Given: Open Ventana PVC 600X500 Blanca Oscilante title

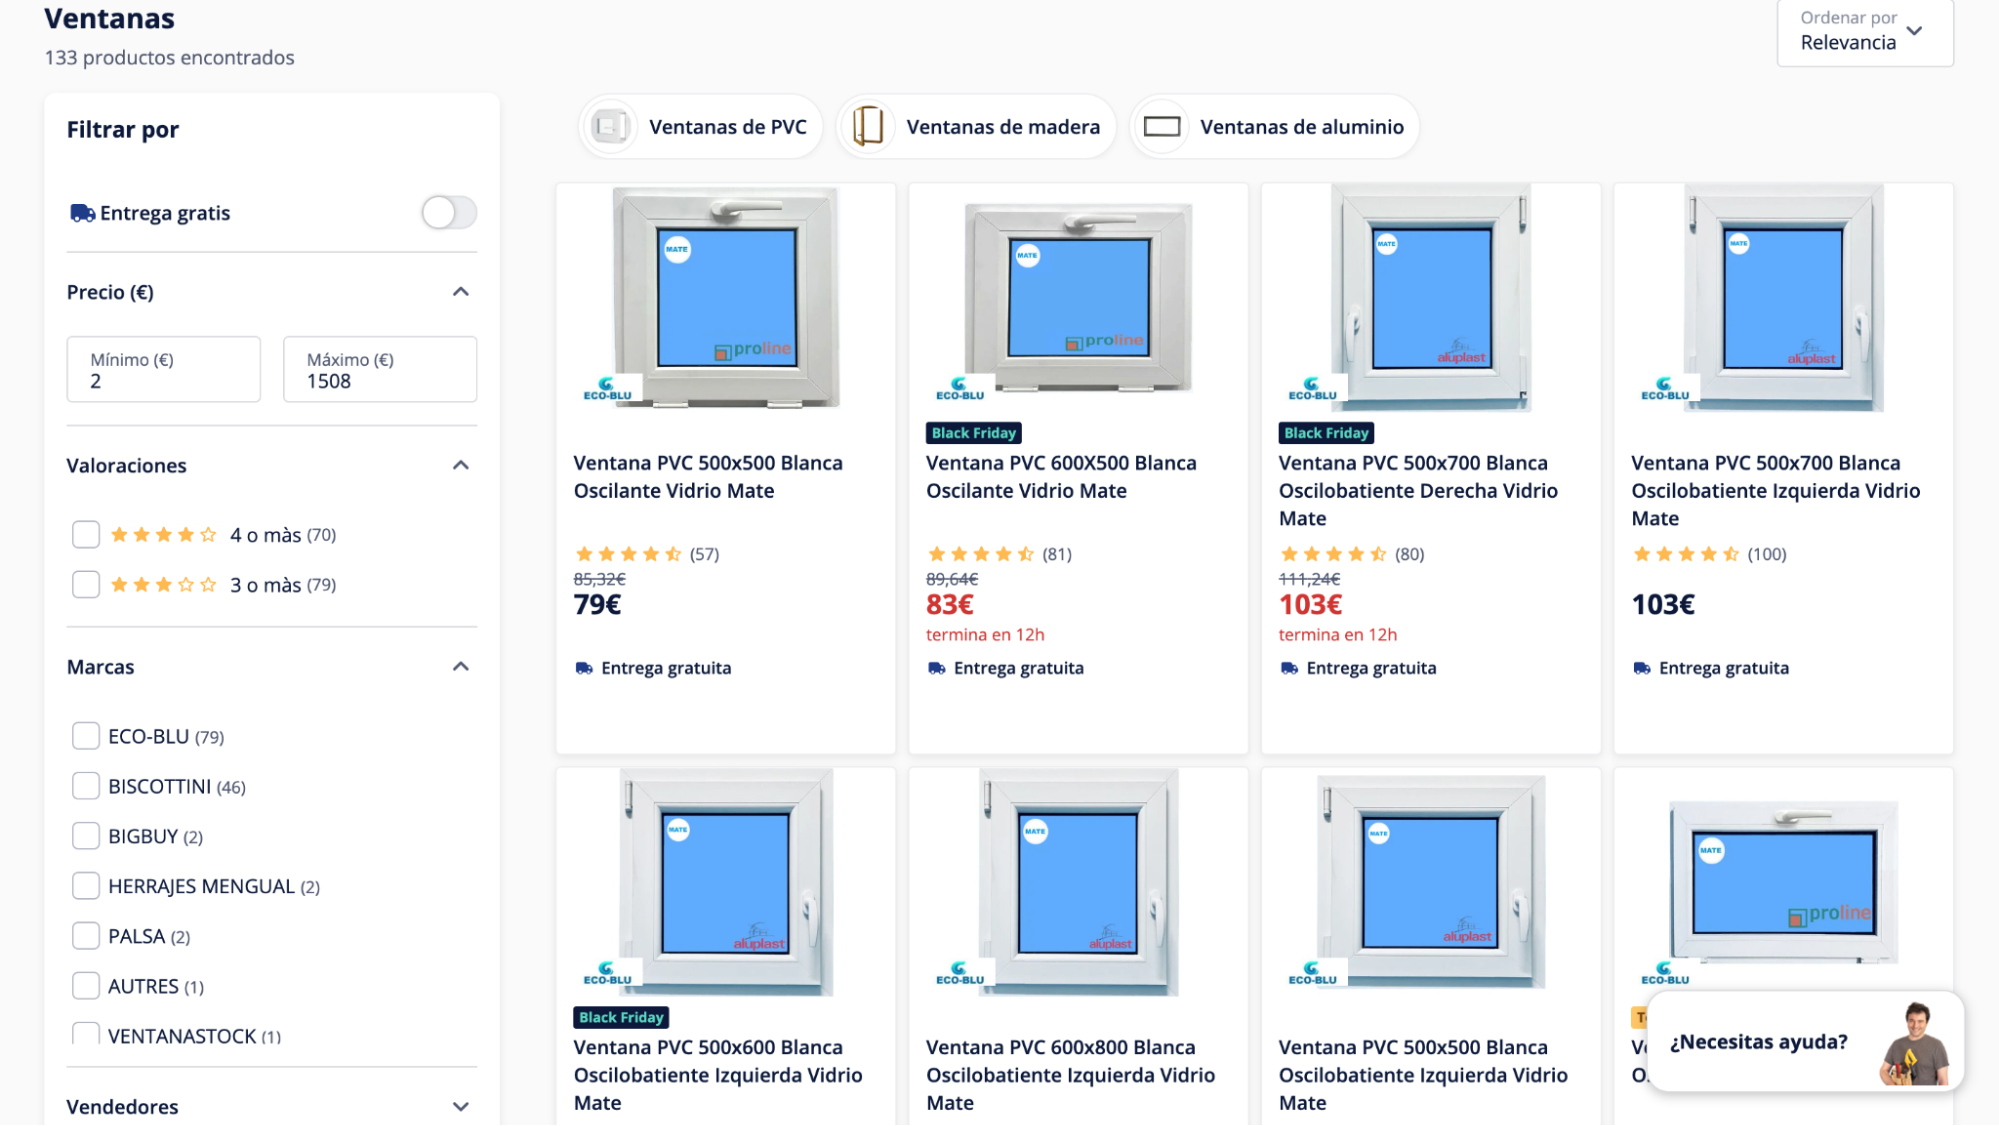Looking at the screenshot, I should point(1061,477).
